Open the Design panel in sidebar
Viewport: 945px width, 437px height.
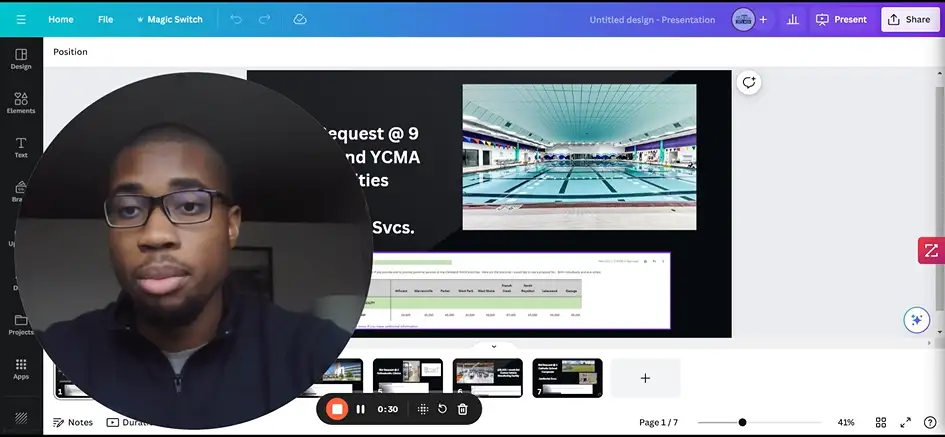click(x=21, y=58)
